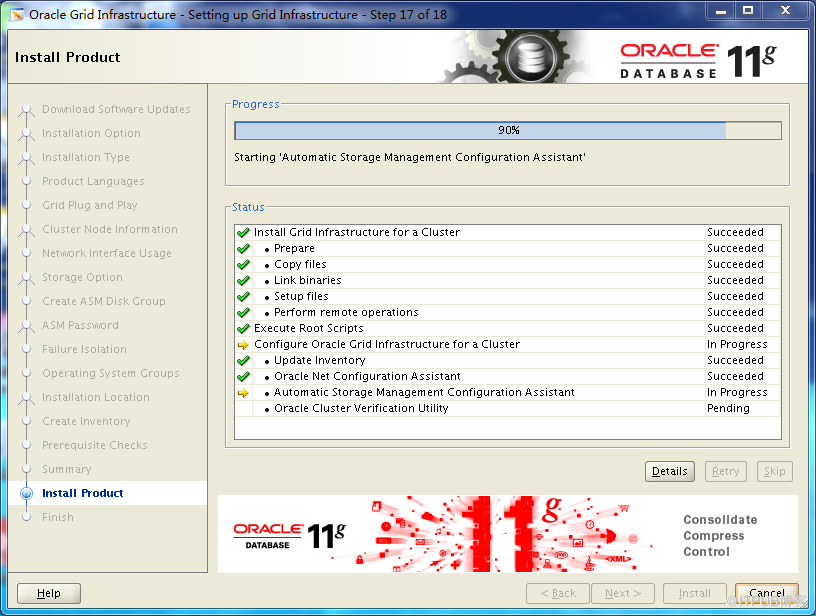This screenshot has width=816, height=616.
Task: Click green checkmark beside Execute Root Scripts
Action: click(243, 329)
